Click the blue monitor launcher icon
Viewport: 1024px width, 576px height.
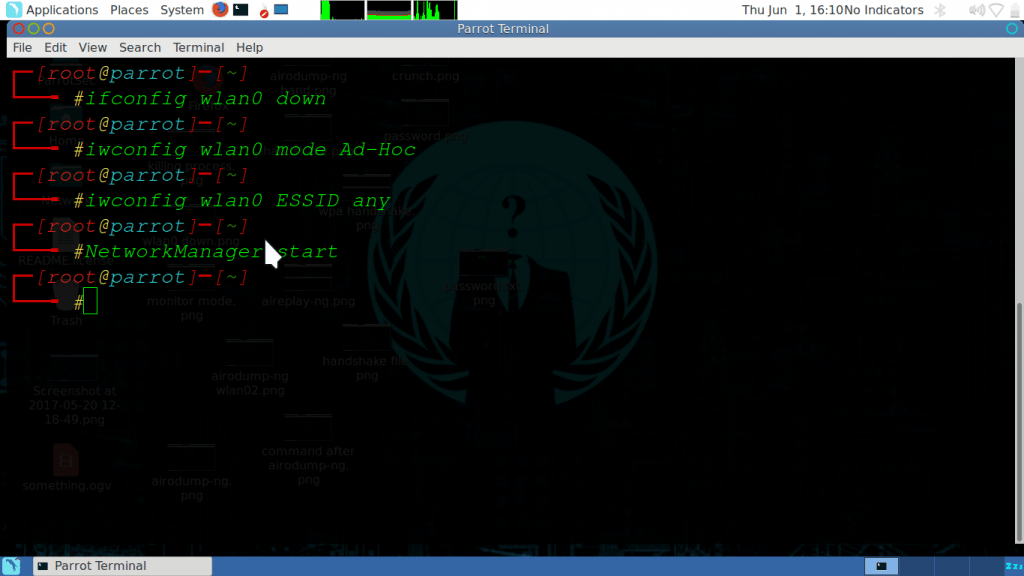[x=281, y=10]
